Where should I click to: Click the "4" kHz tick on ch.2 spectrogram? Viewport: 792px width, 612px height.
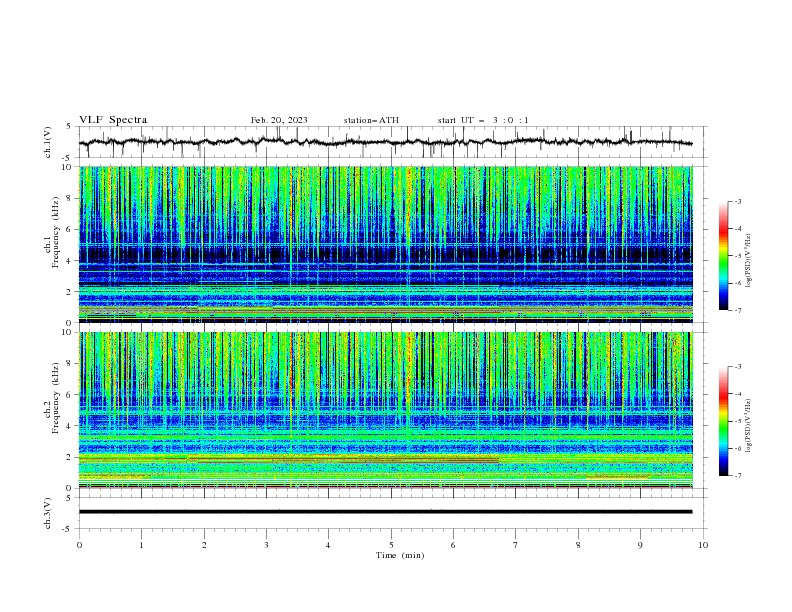tap(70, 426)
